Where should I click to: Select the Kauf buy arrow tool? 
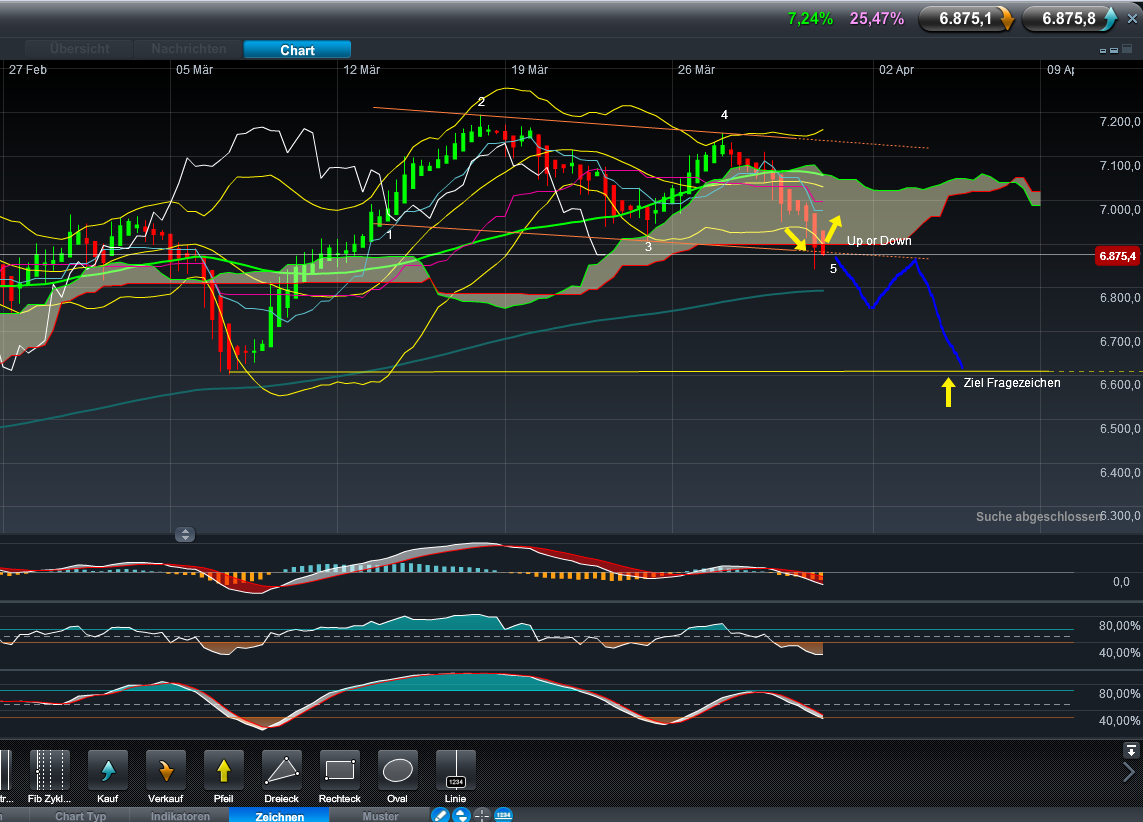[108, 770]
